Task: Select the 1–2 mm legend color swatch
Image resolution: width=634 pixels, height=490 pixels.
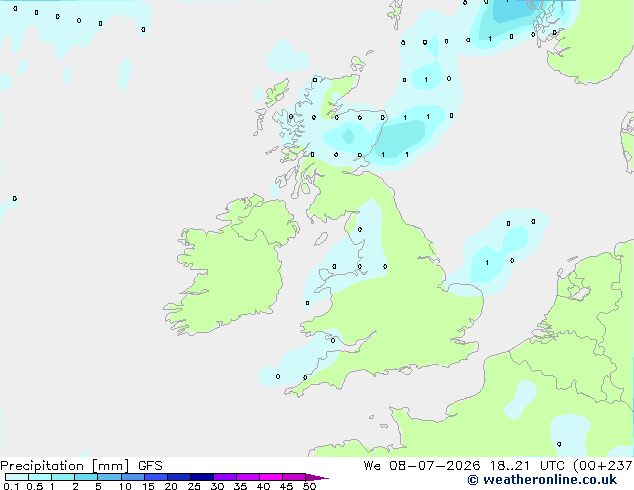Action: 63,477
